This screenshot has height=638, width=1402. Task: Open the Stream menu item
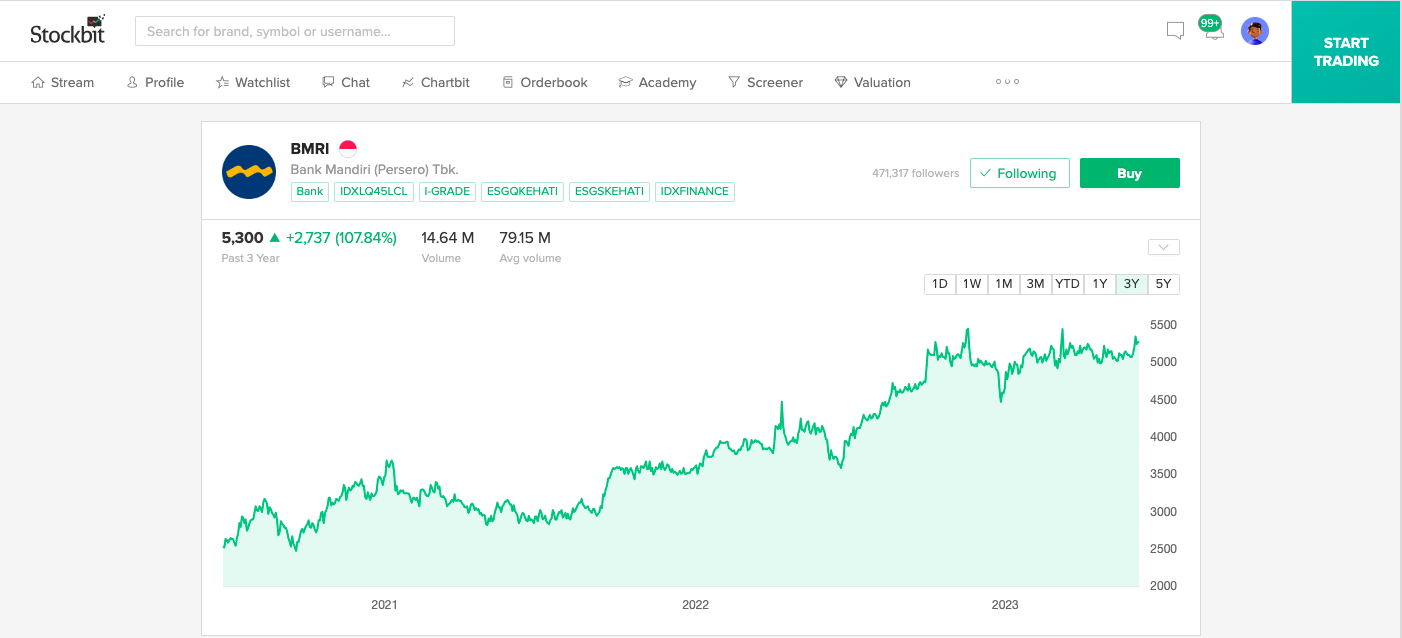[63, 82]
